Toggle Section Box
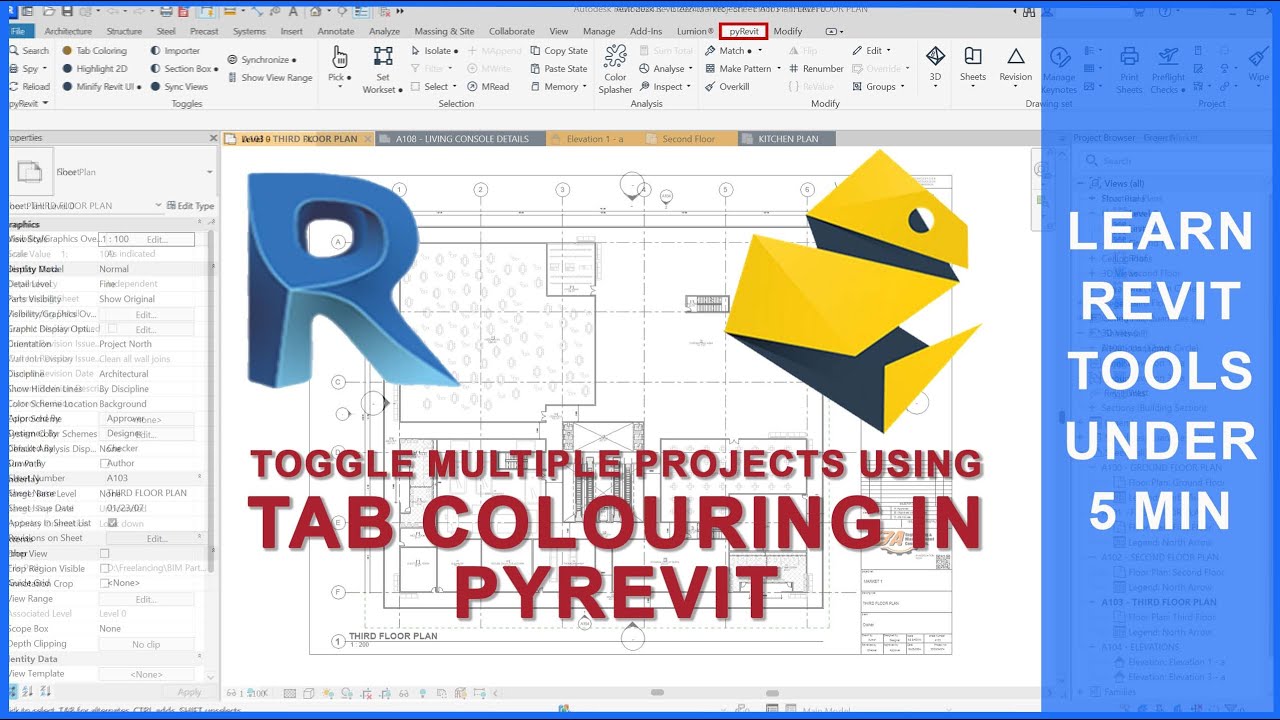The image size is (1280, 720). (x=185, y=69)
